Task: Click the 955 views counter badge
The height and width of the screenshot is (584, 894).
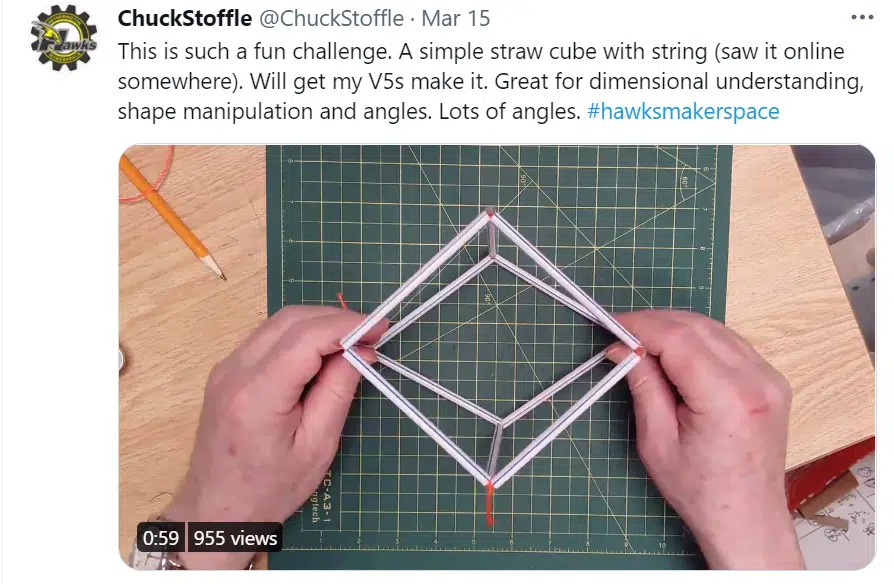Action: pos(235,538)
